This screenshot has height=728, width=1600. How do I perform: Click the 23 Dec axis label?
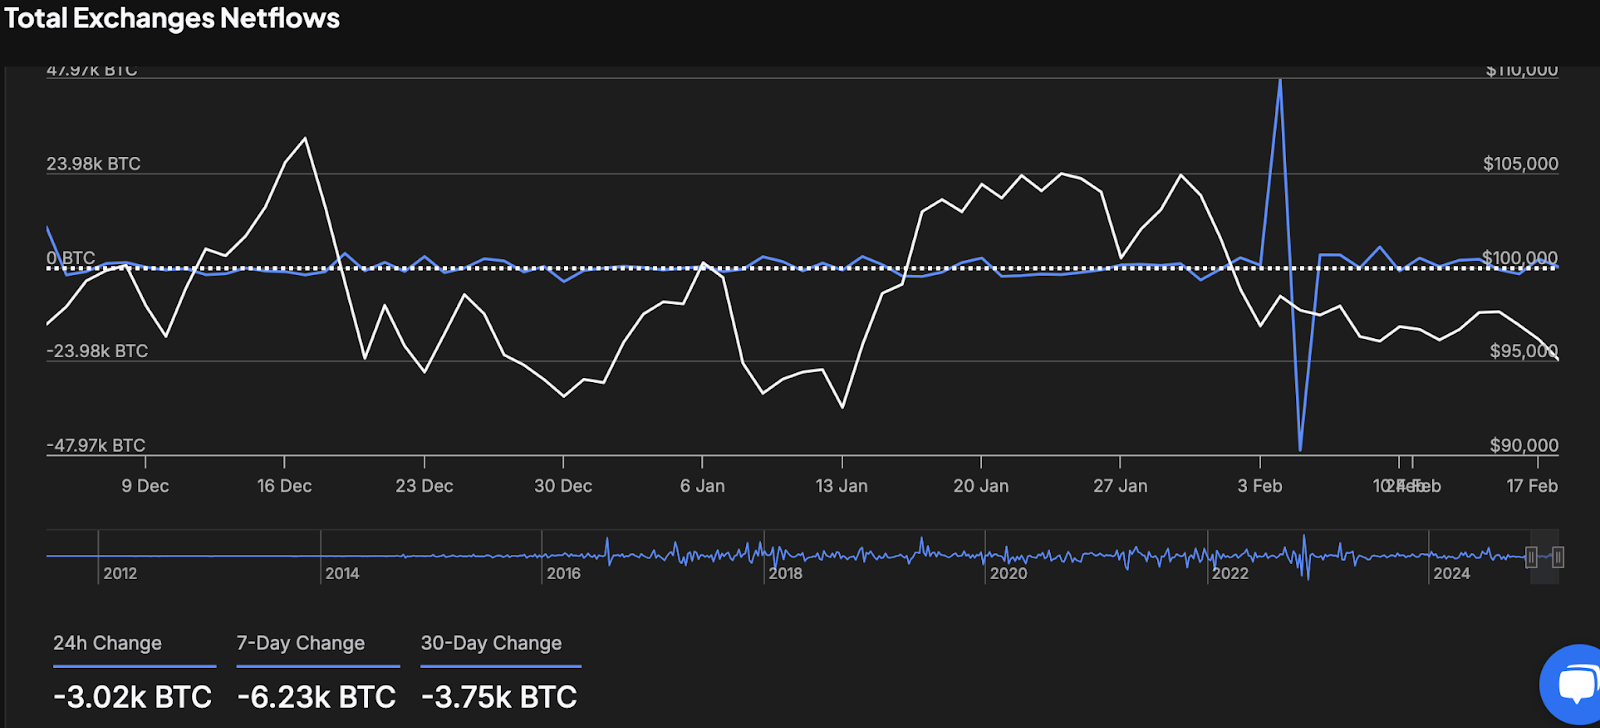coord(424,486)
